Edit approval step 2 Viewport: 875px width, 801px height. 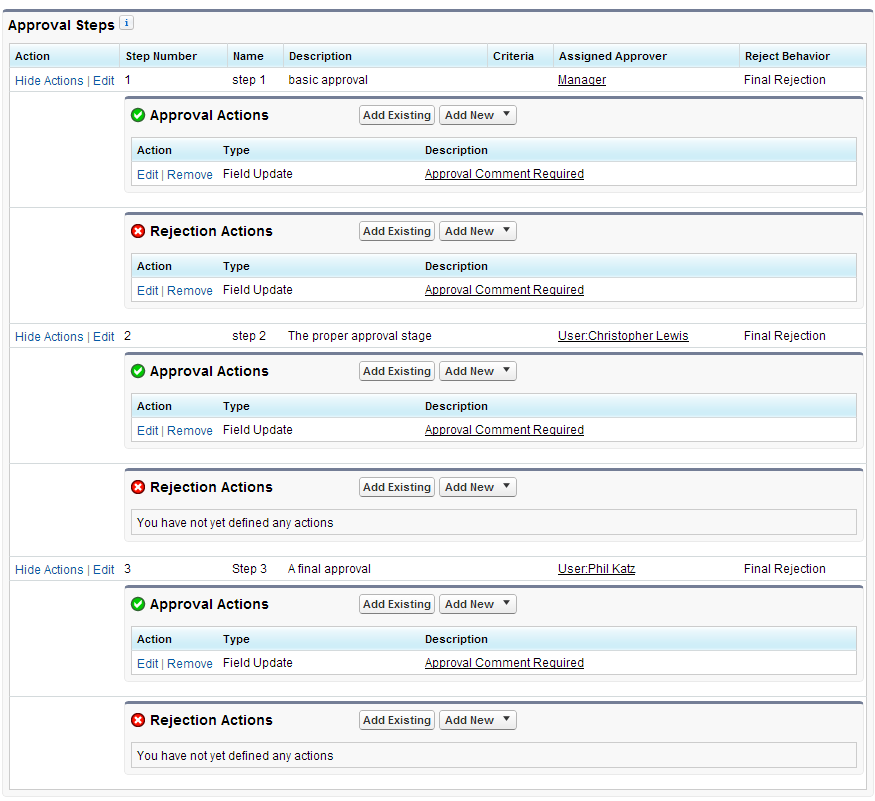point(104,337)
